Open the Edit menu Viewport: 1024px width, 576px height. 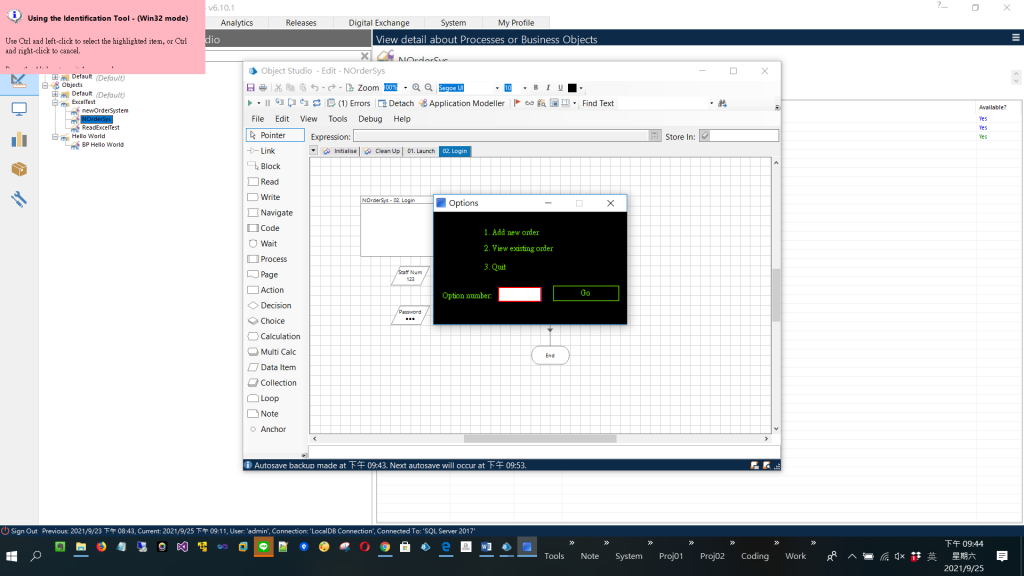click(x=282, y=119)
